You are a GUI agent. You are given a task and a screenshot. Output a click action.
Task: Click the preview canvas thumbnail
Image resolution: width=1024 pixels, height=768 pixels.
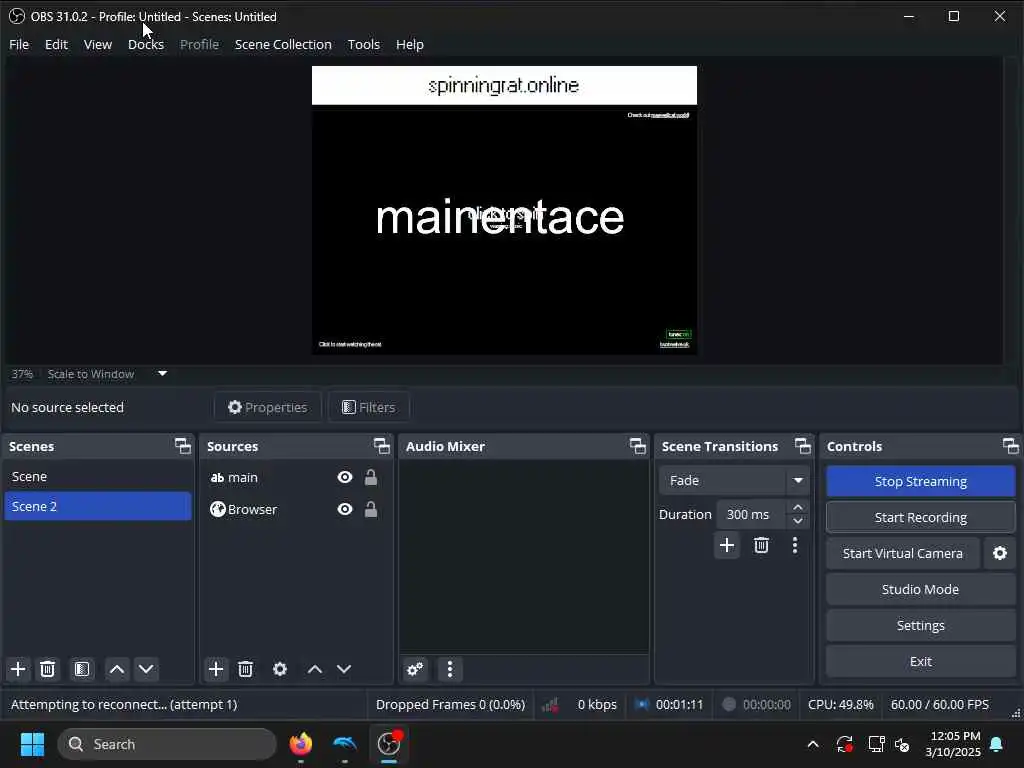(x=504, y=210)
